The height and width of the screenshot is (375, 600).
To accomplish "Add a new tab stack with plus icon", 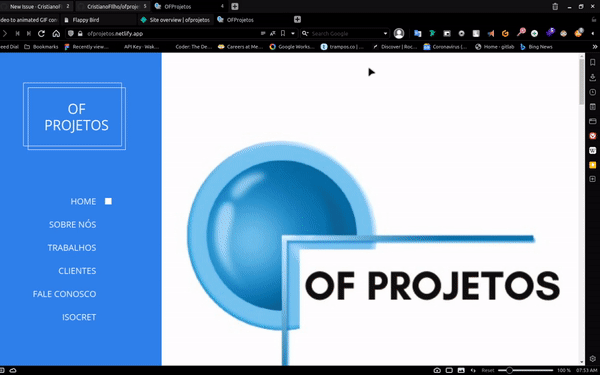I will click(x=235, y=7).
